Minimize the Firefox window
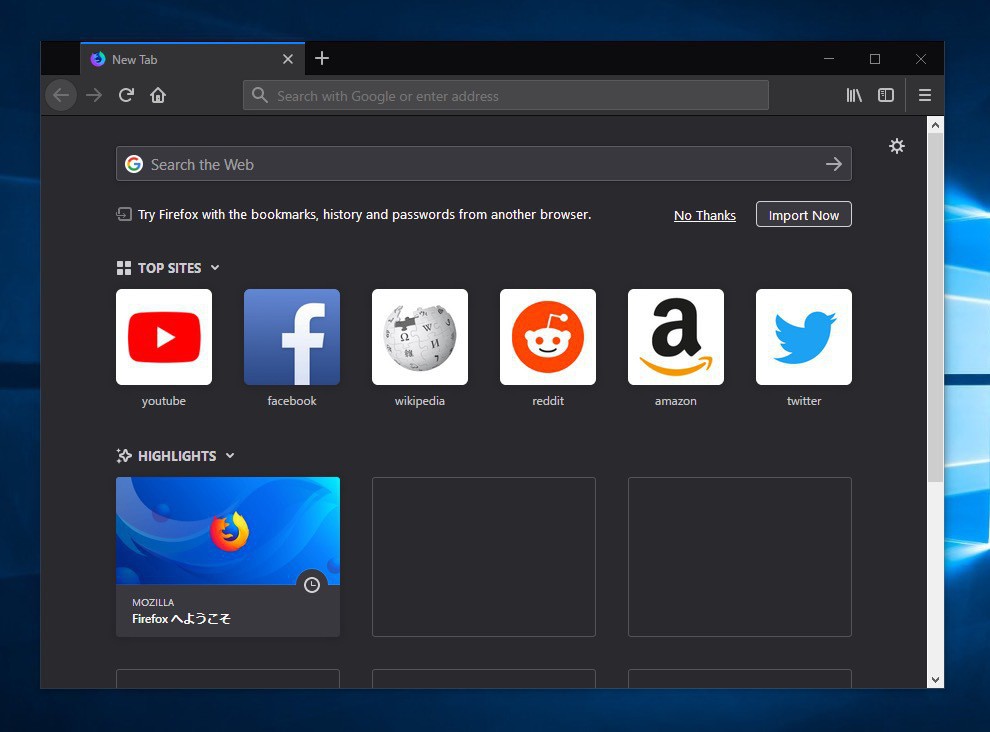Screen dimensions: 990x732 pos(829,59)
